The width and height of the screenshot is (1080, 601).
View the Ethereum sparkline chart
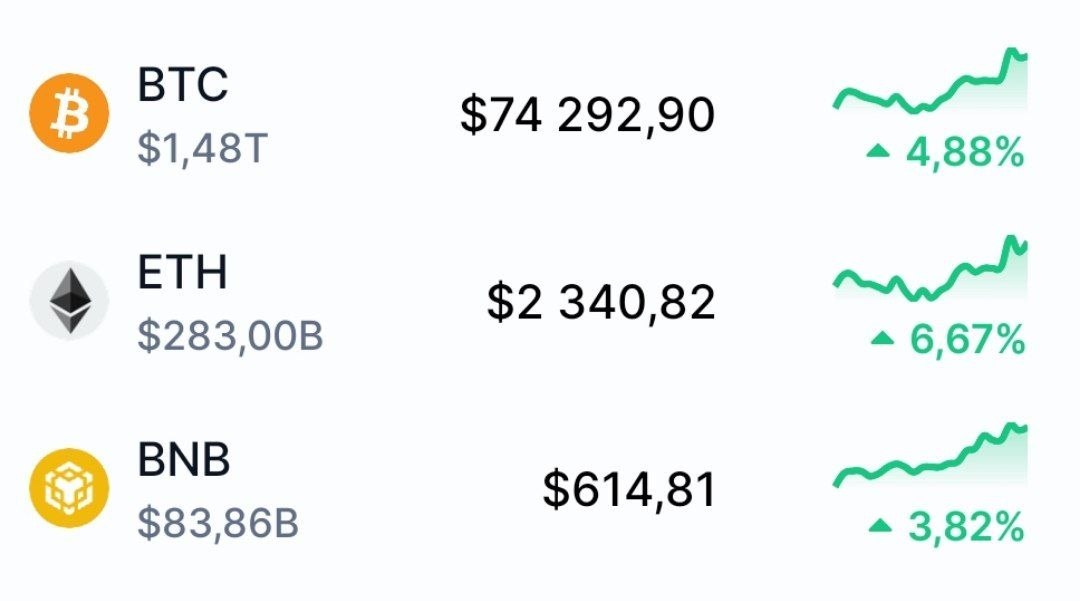coord(930,270)
